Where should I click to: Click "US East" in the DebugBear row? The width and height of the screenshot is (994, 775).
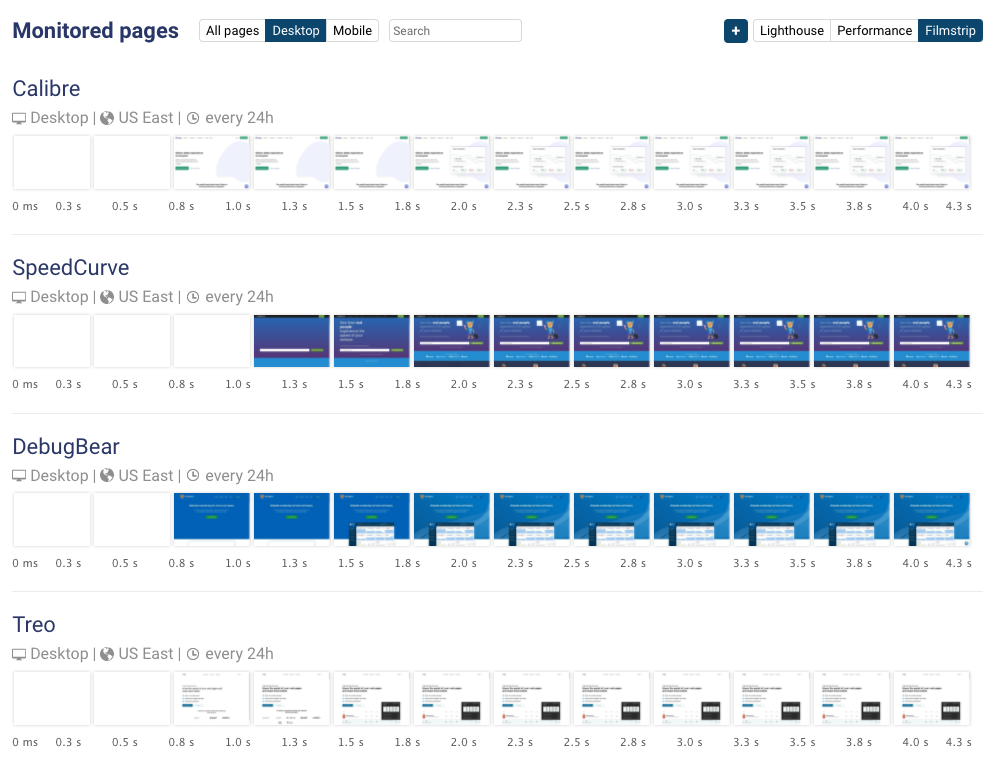(x=146, y=476)
